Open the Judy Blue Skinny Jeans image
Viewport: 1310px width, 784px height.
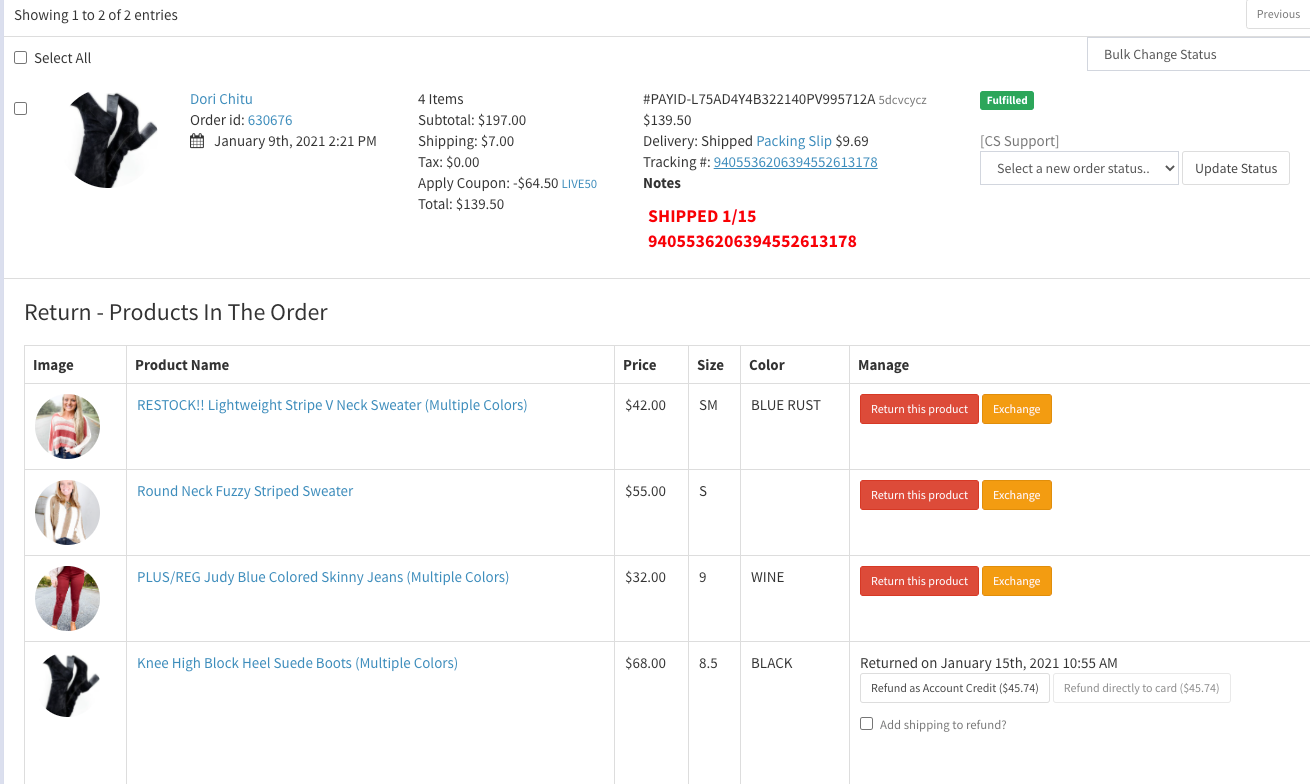pos(67,598)
